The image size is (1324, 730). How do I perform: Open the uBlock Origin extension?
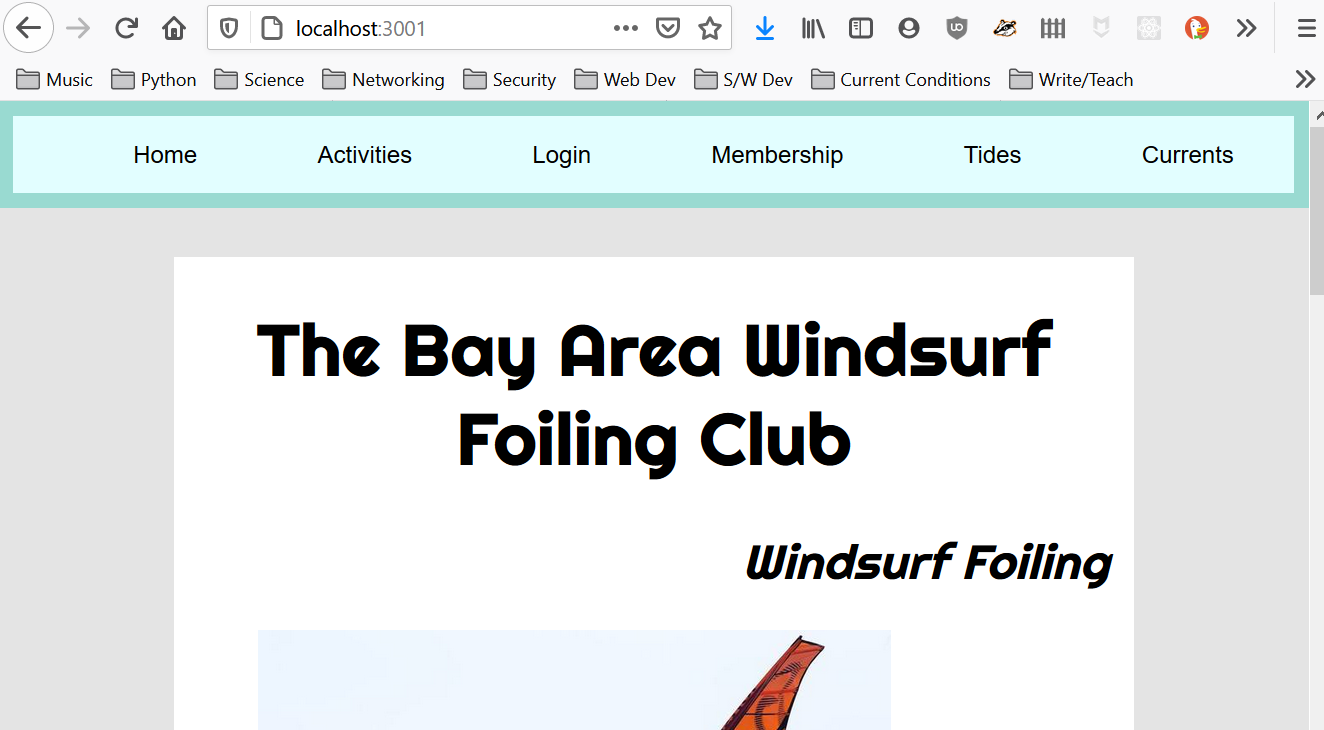click(x=957, y=28)
